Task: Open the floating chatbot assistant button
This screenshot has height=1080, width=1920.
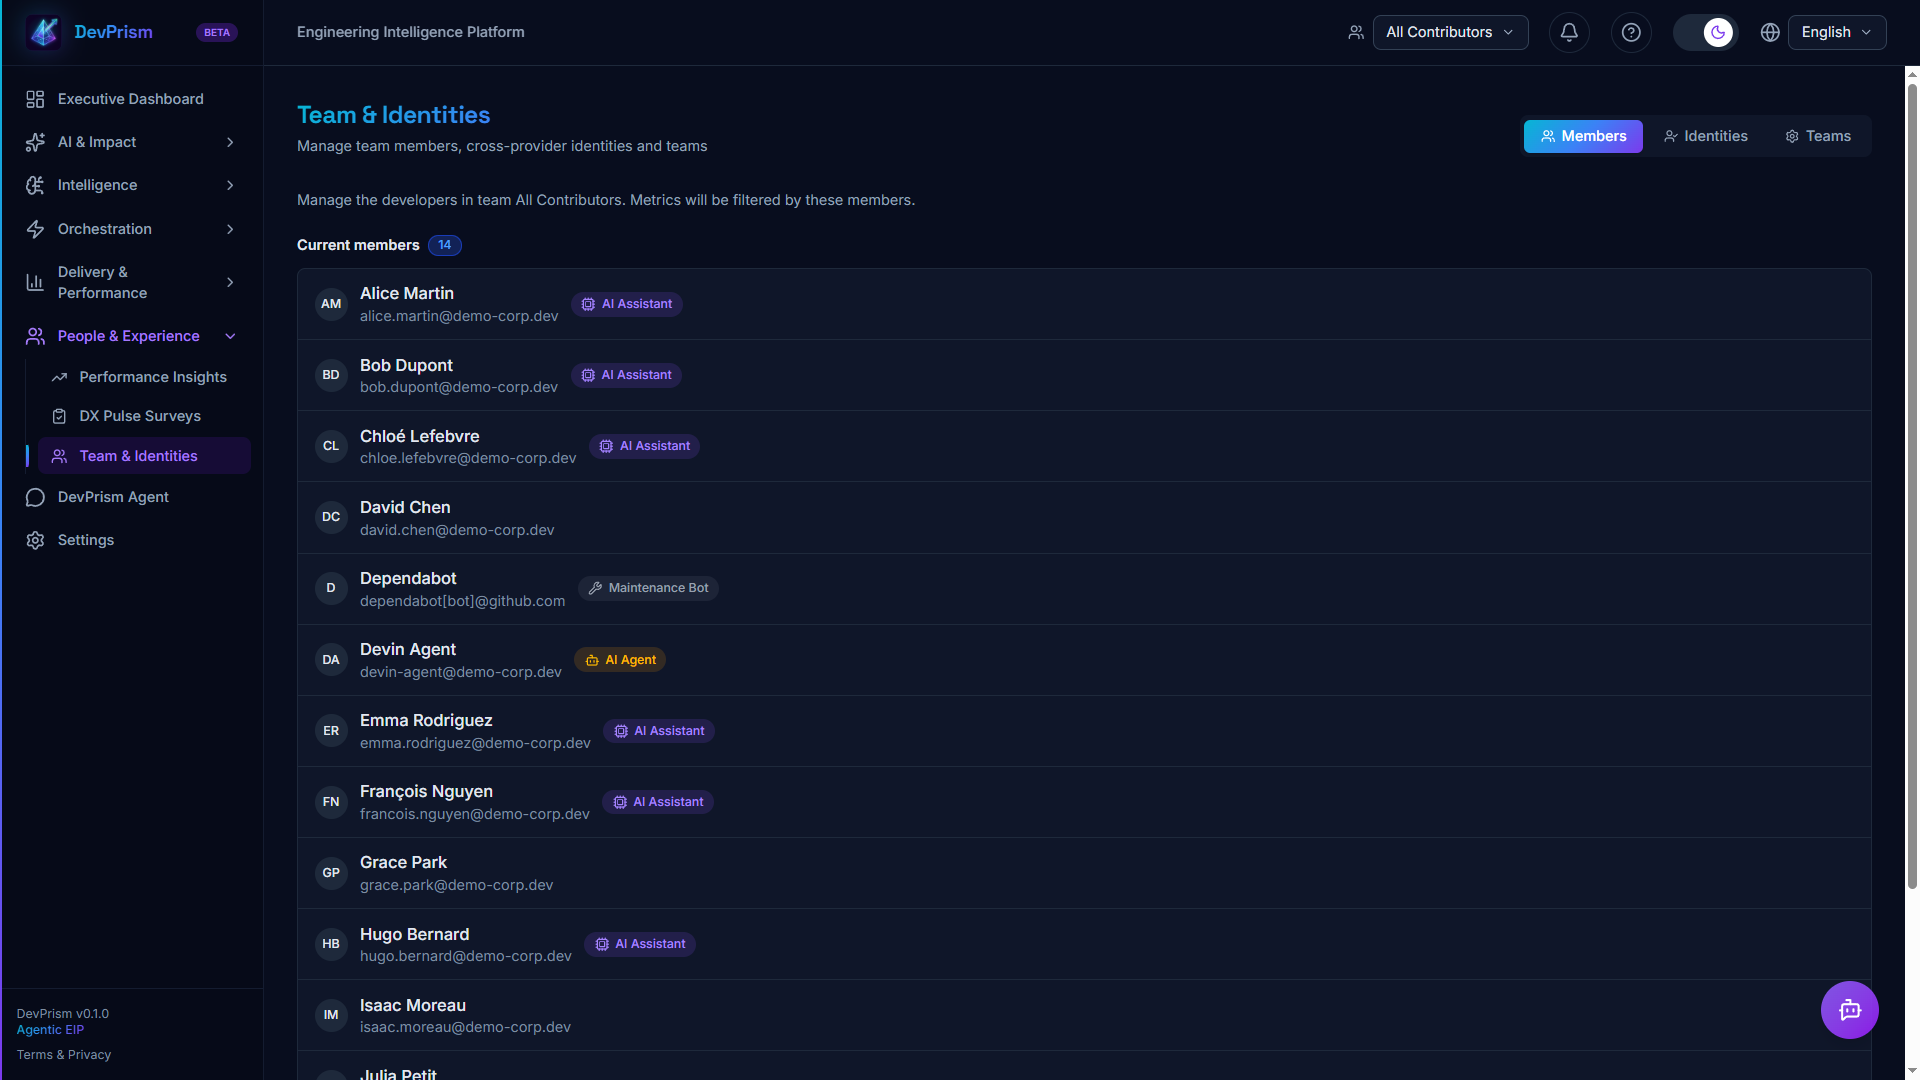Action: tap(1849, 1010)
